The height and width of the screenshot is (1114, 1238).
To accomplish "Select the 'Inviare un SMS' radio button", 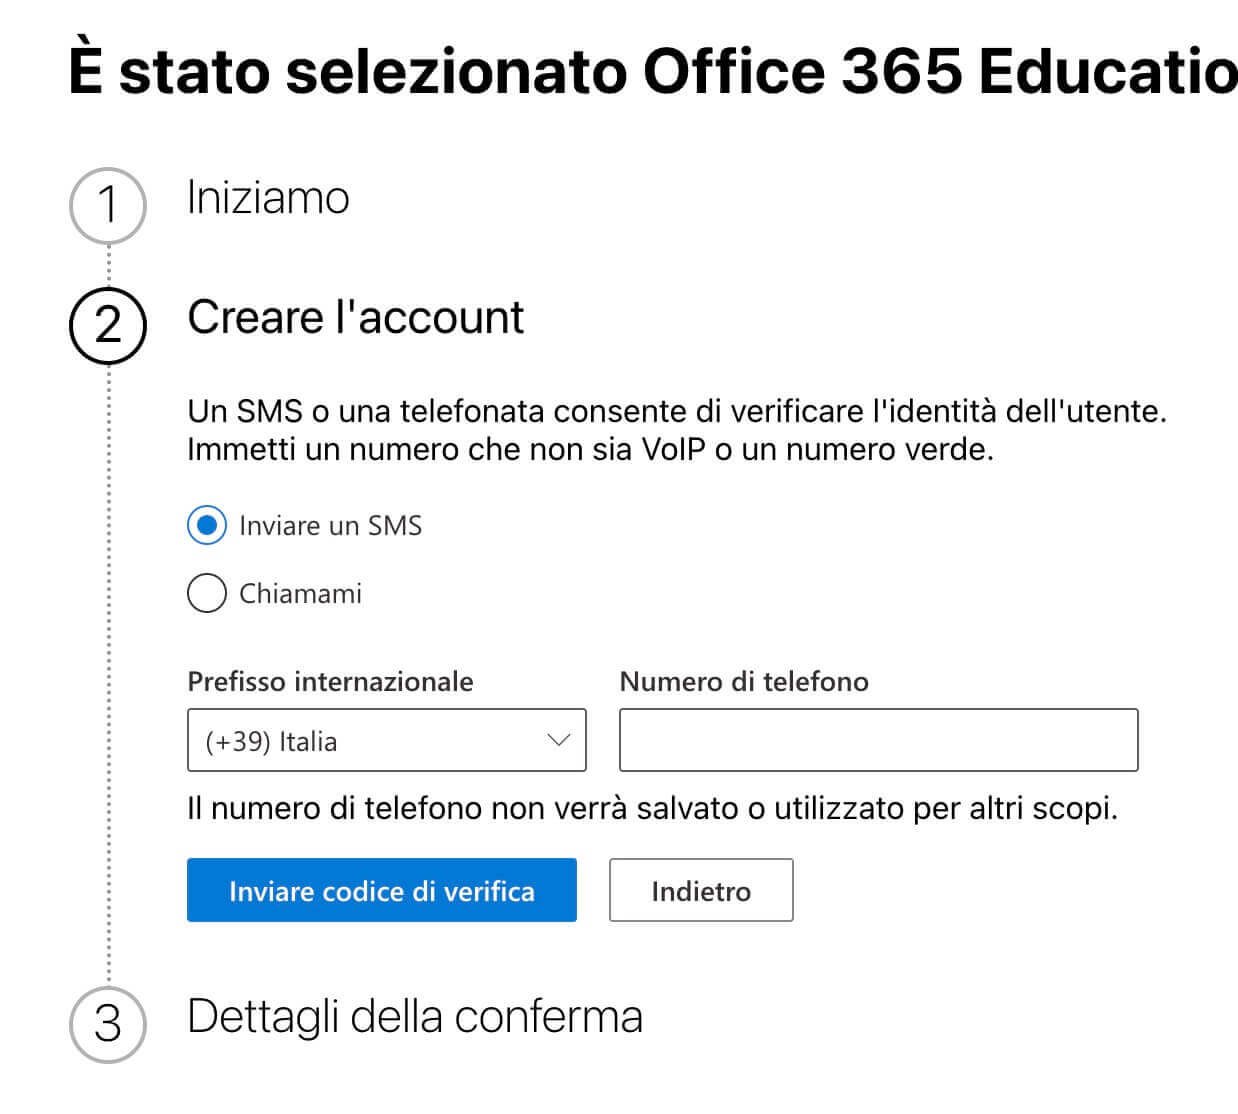I will point(205,525).
